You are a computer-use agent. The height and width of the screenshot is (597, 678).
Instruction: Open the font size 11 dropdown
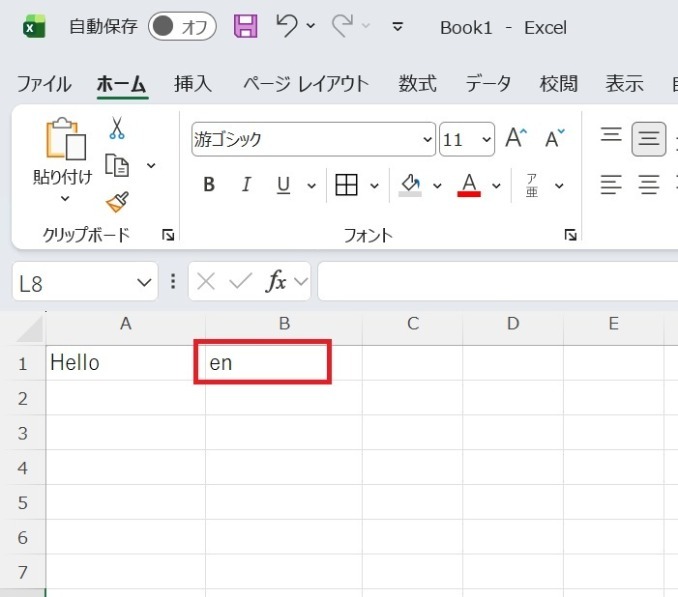pos(486,139)
